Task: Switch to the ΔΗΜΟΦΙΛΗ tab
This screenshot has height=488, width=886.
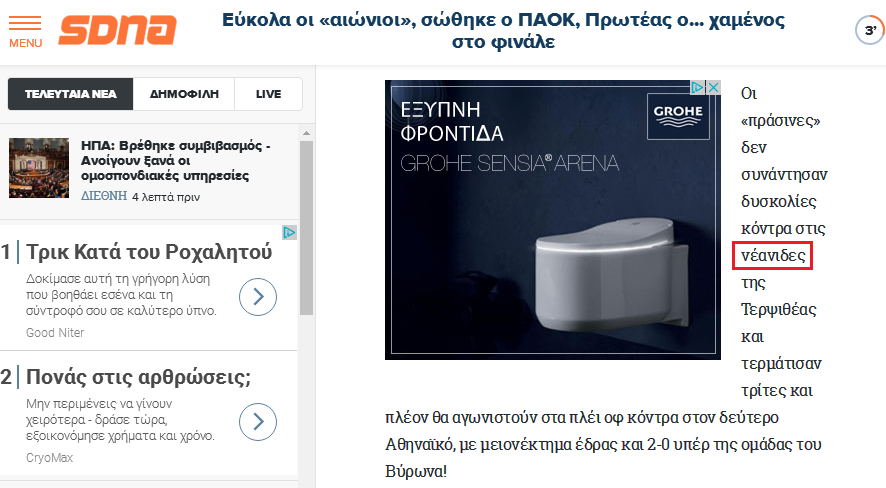Action: 184,94
